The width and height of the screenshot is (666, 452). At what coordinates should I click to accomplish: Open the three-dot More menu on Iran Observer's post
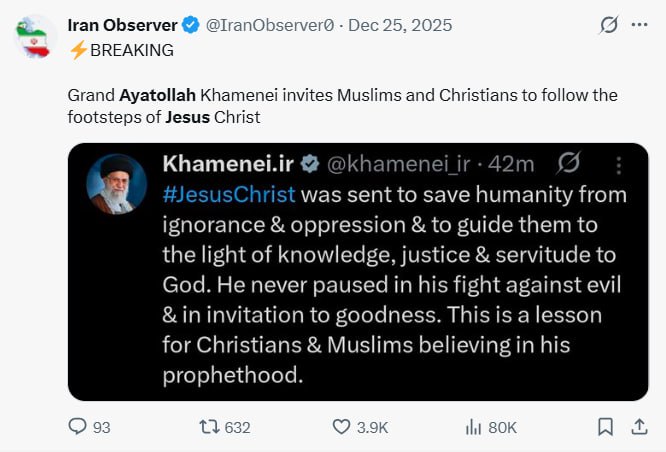pyautogui.click(x=640, y=25)
